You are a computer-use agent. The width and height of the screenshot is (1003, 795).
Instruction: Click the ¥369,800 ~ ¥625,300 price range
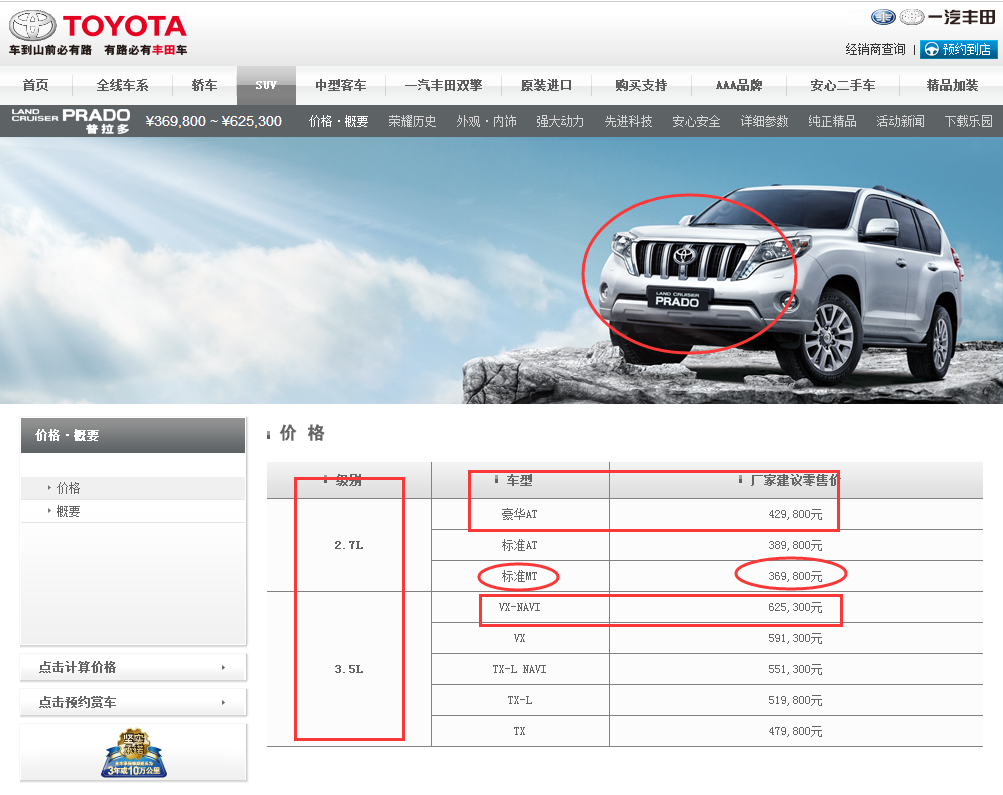[x=214, y=122]
